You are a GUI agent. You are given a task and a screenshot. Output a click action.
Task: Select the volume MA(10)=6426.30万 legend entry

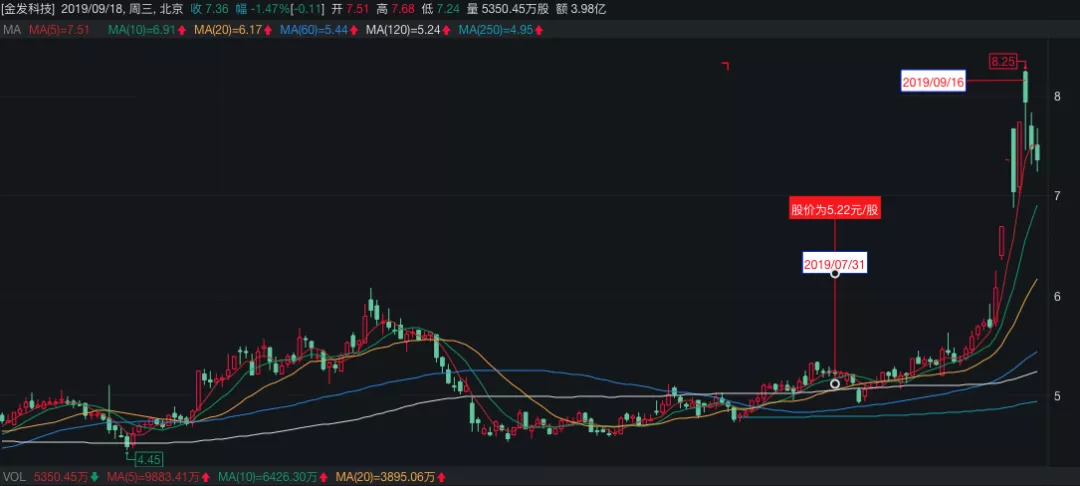tap(267, 476)
